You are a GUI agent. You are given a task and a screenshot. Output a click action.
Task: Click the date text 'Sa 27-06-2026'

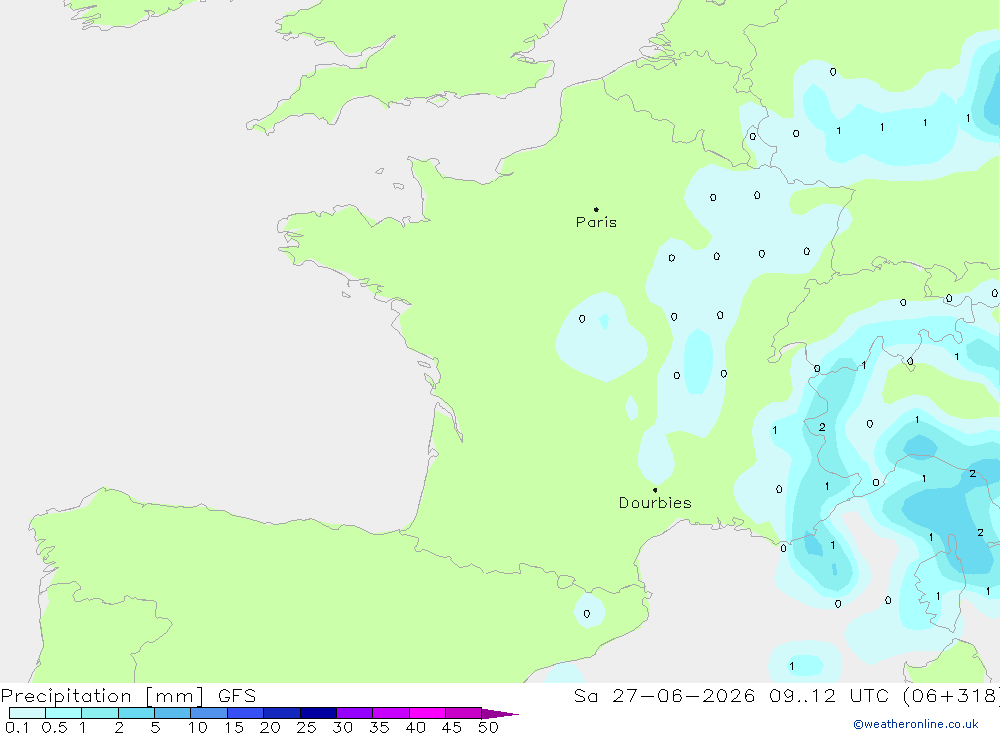[x=664, y=696]
